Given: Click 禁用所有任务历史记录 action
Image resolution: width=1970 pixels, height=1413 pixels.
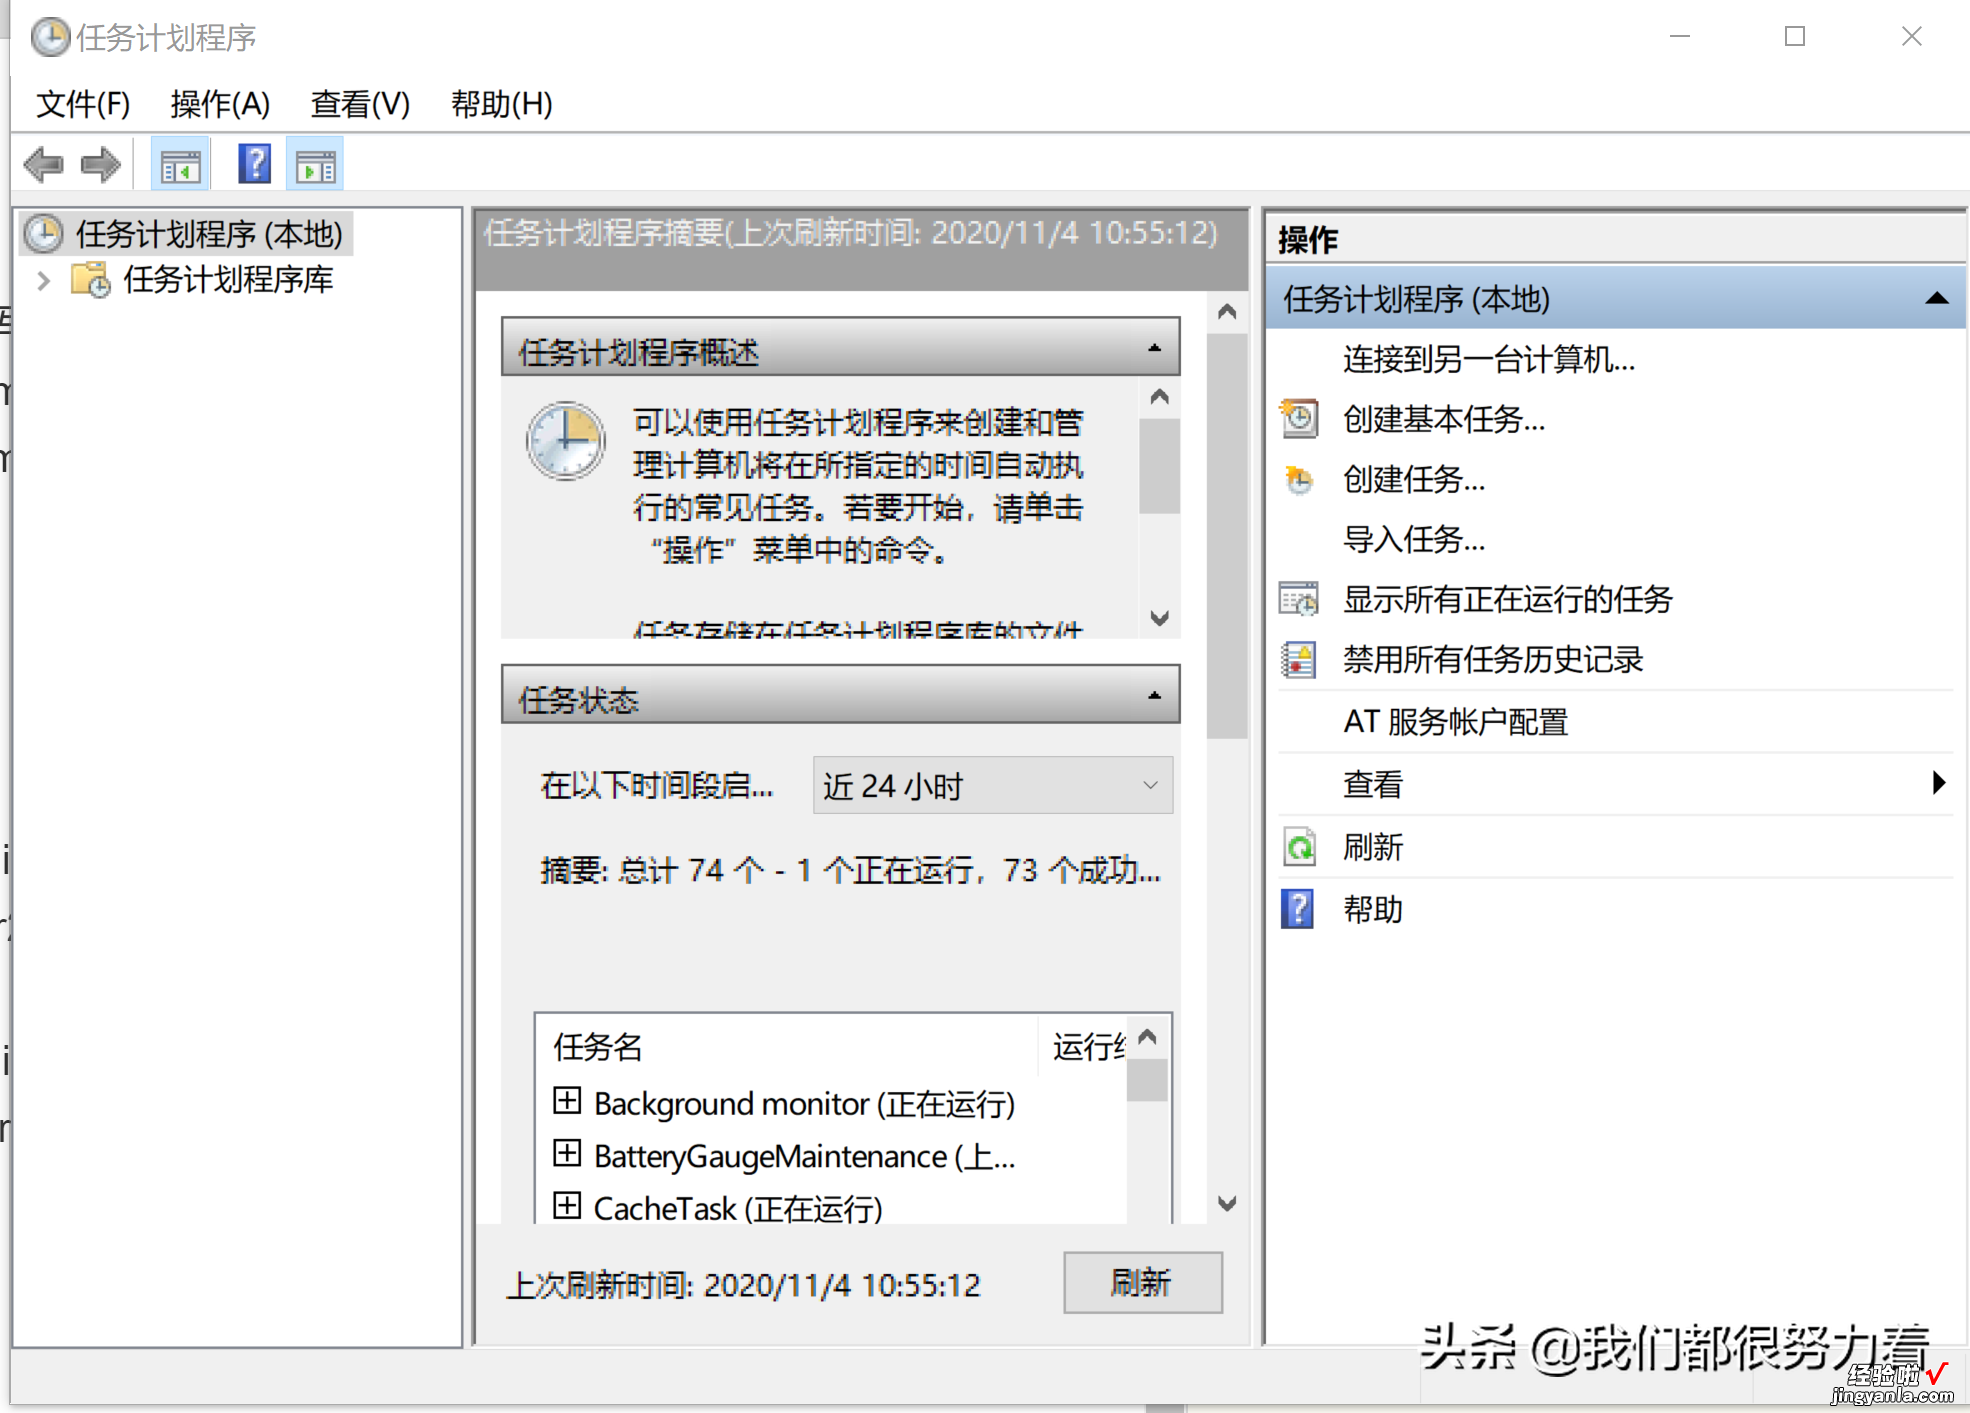Looking at the screenshot, I should tap(1493, 659).
